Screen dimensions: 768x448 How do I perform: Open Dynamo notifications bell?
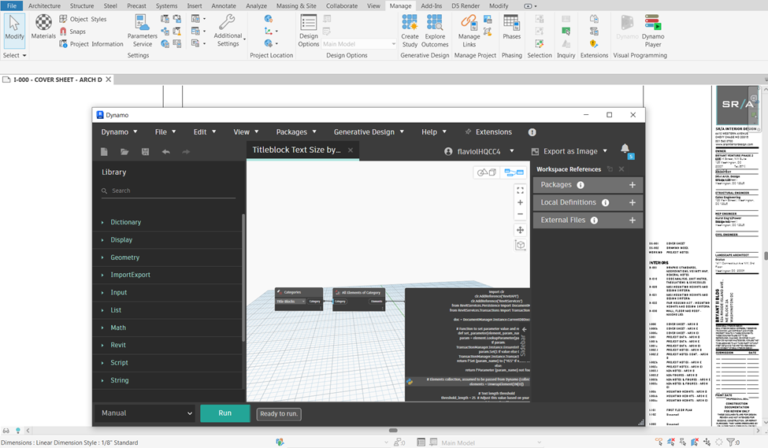tap(625, 149)
